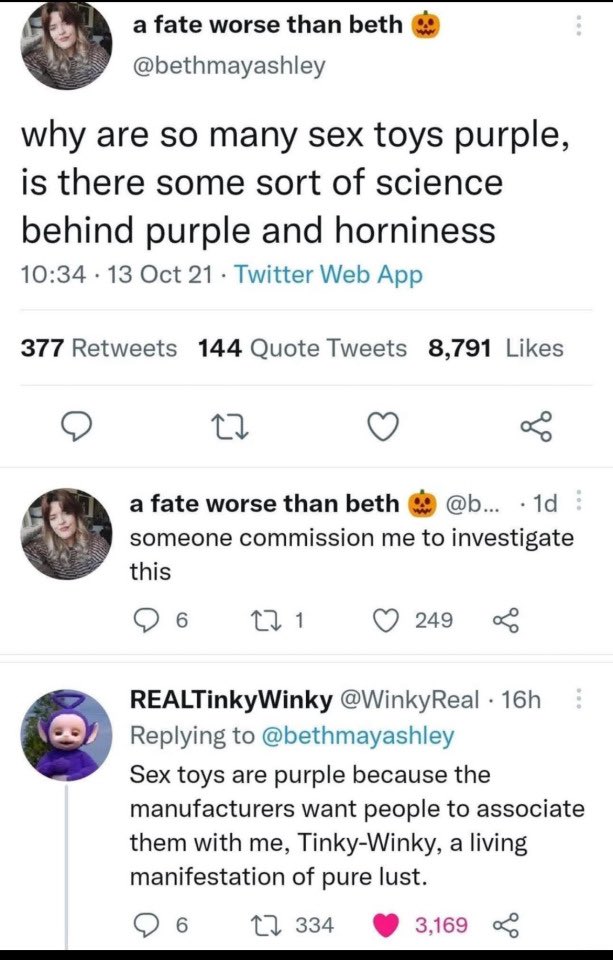
Task: Open main tweet's three-dot options menu
Action: click(x=577, y=27)
